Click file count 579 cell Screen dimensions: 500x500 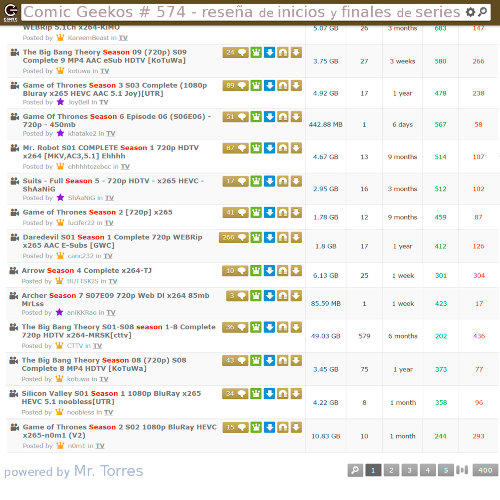coord(364,336)
